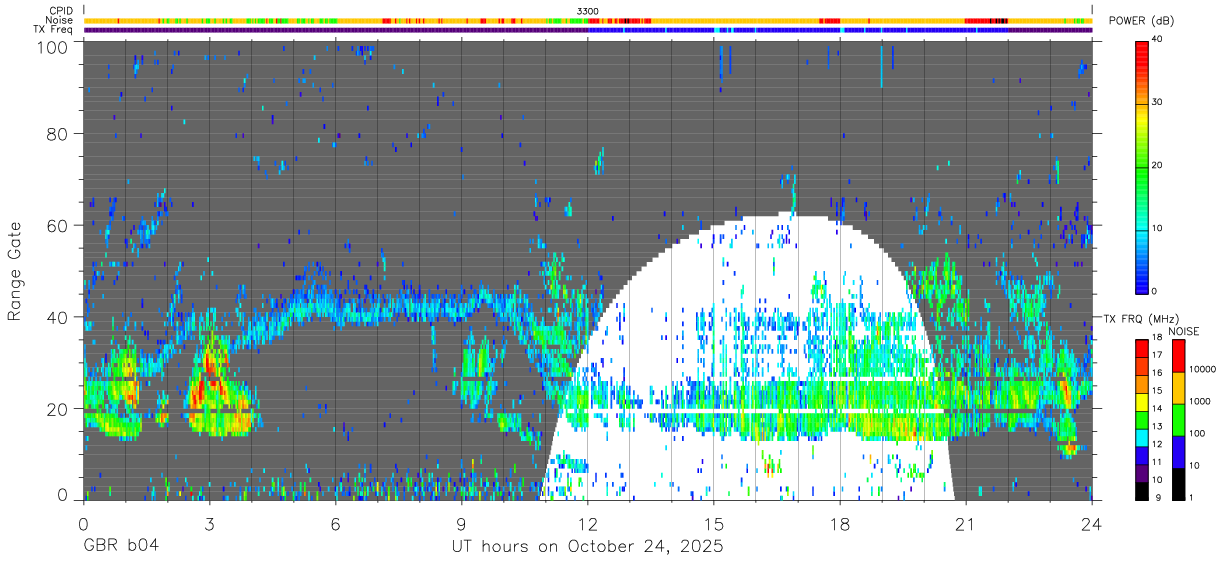Viewport: 1228px width, 567px height.
Task: Click the 100 tick on Range Gate axis
Action: coord(54,47)
